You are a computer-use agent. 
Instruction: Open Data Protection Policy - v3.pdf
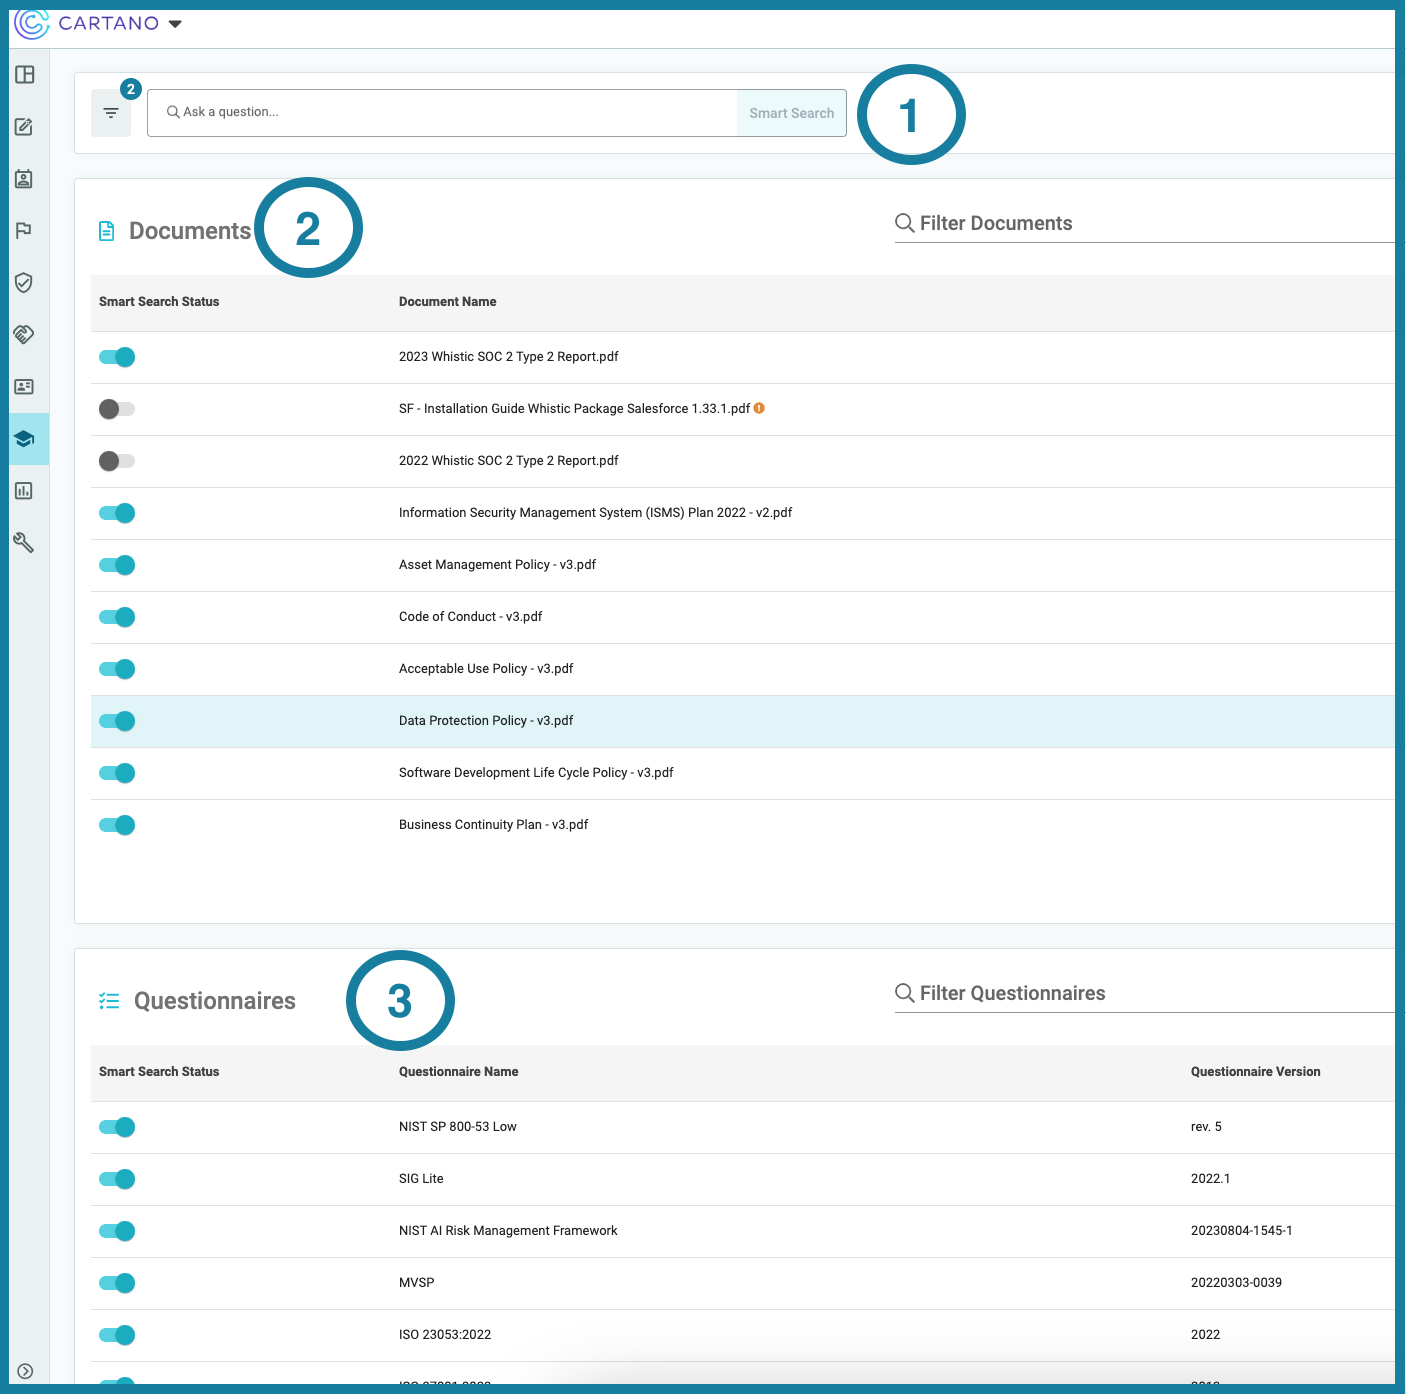pyautogui.click(x=486, y=721)
